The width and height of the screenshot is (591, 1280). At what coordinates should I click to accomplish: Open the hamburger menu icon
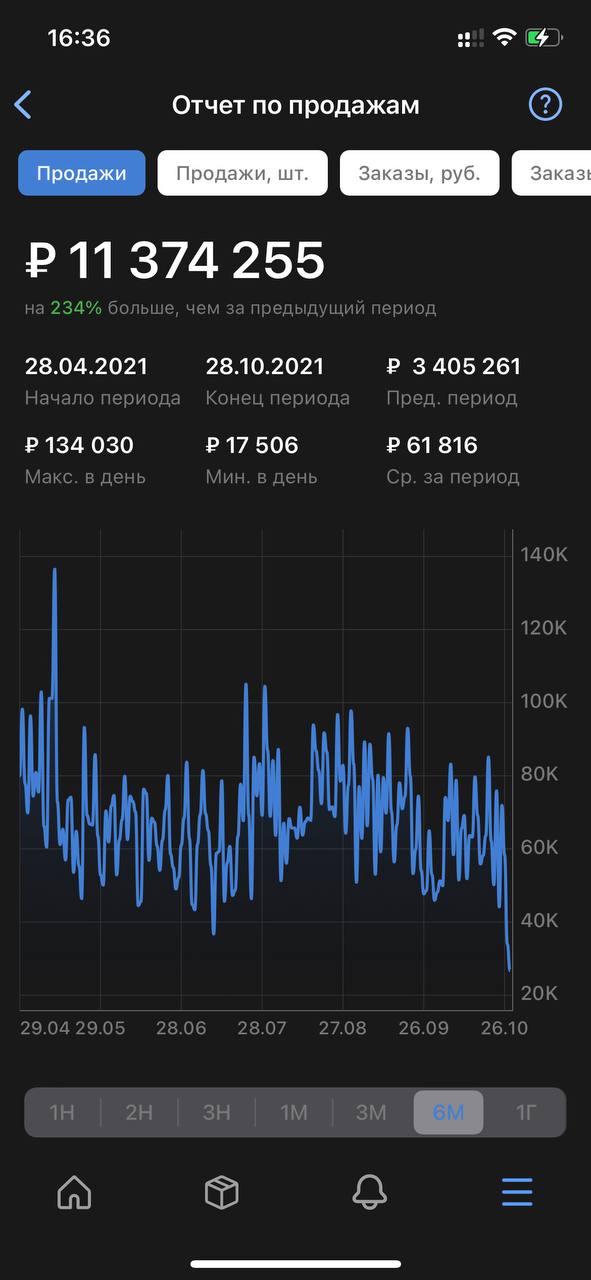click(517, 1192)
